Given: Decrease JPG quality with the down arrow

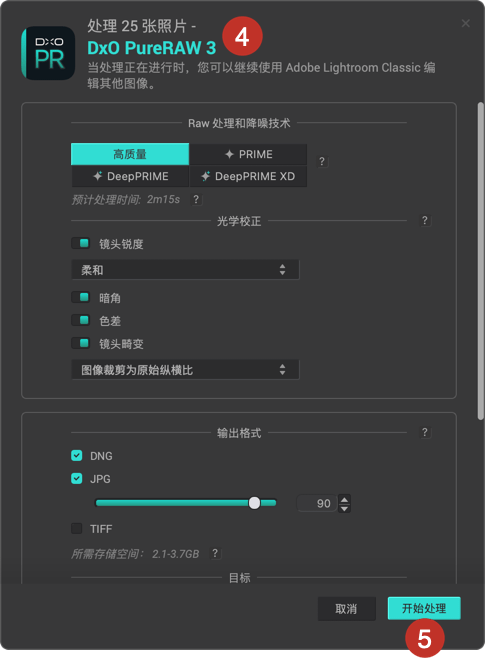Looking at the screenshot, I should pyautogui.click(x=345, y=508).
